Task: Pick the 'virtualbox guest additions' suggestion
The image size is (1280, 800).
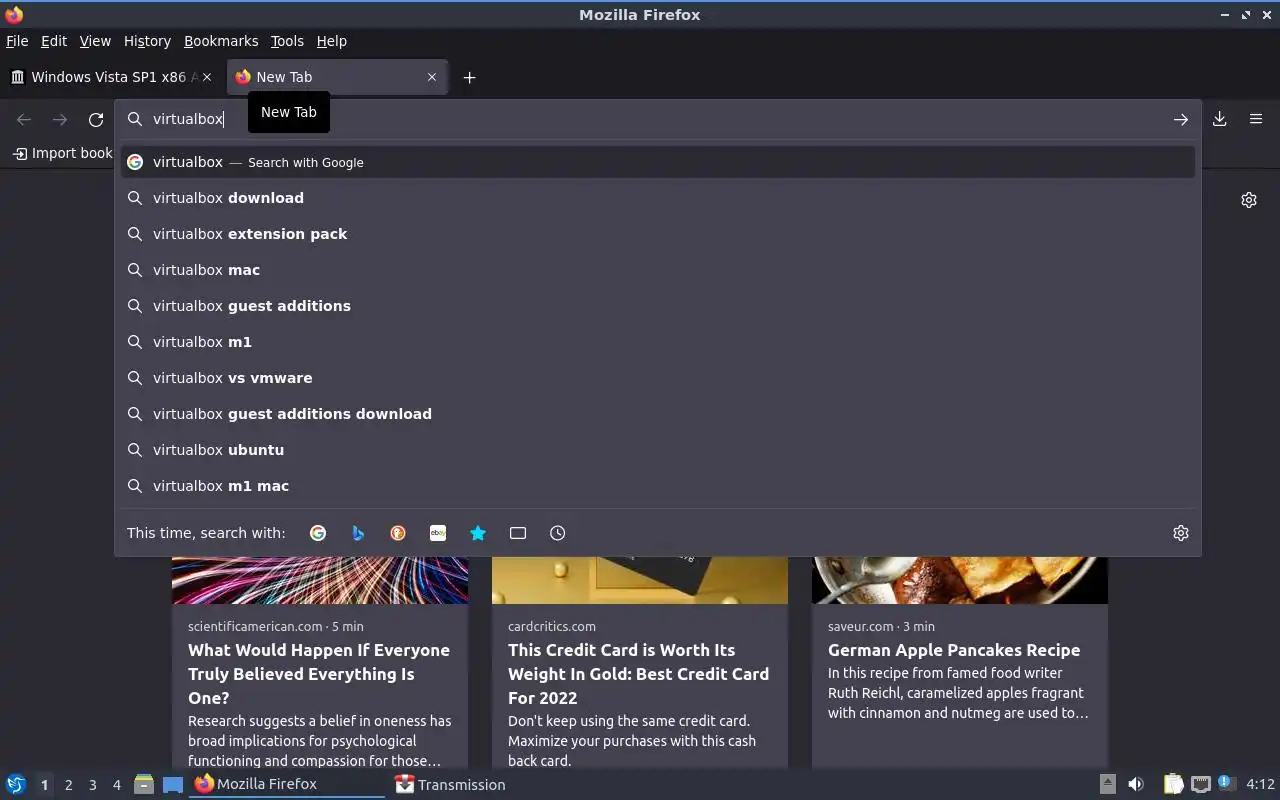Action: coord(658,306)
